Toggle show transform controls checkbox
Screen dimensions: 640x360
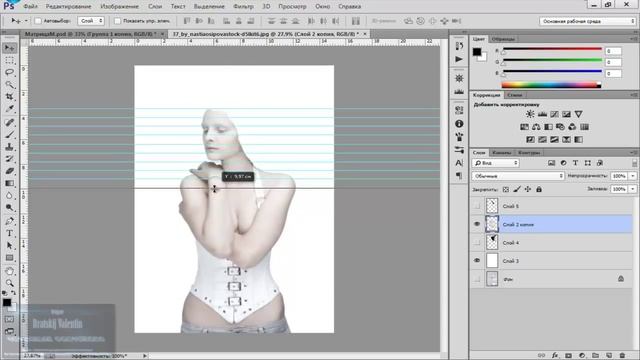(x=118, y=21)
